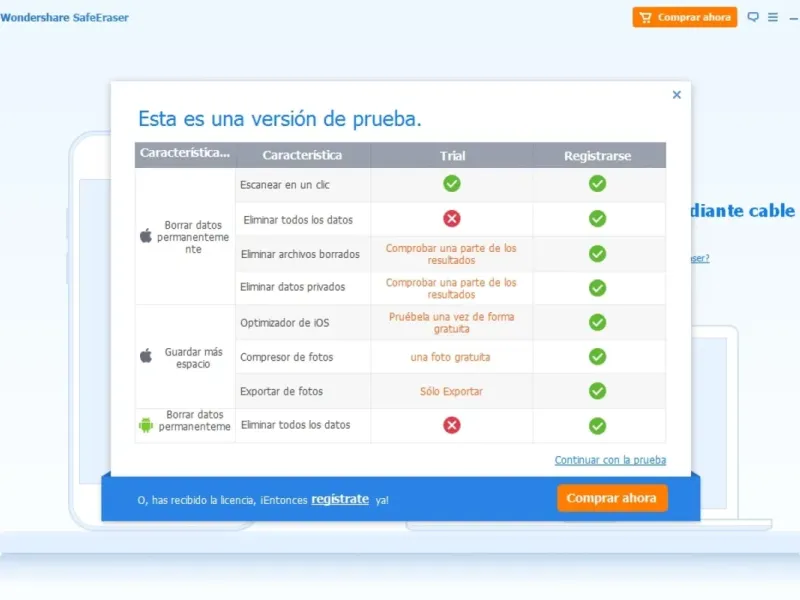The height and width of the screenshot is (600, 800).
Task: Select the Optimizador de iOS feature text
Action: (285, 323)
